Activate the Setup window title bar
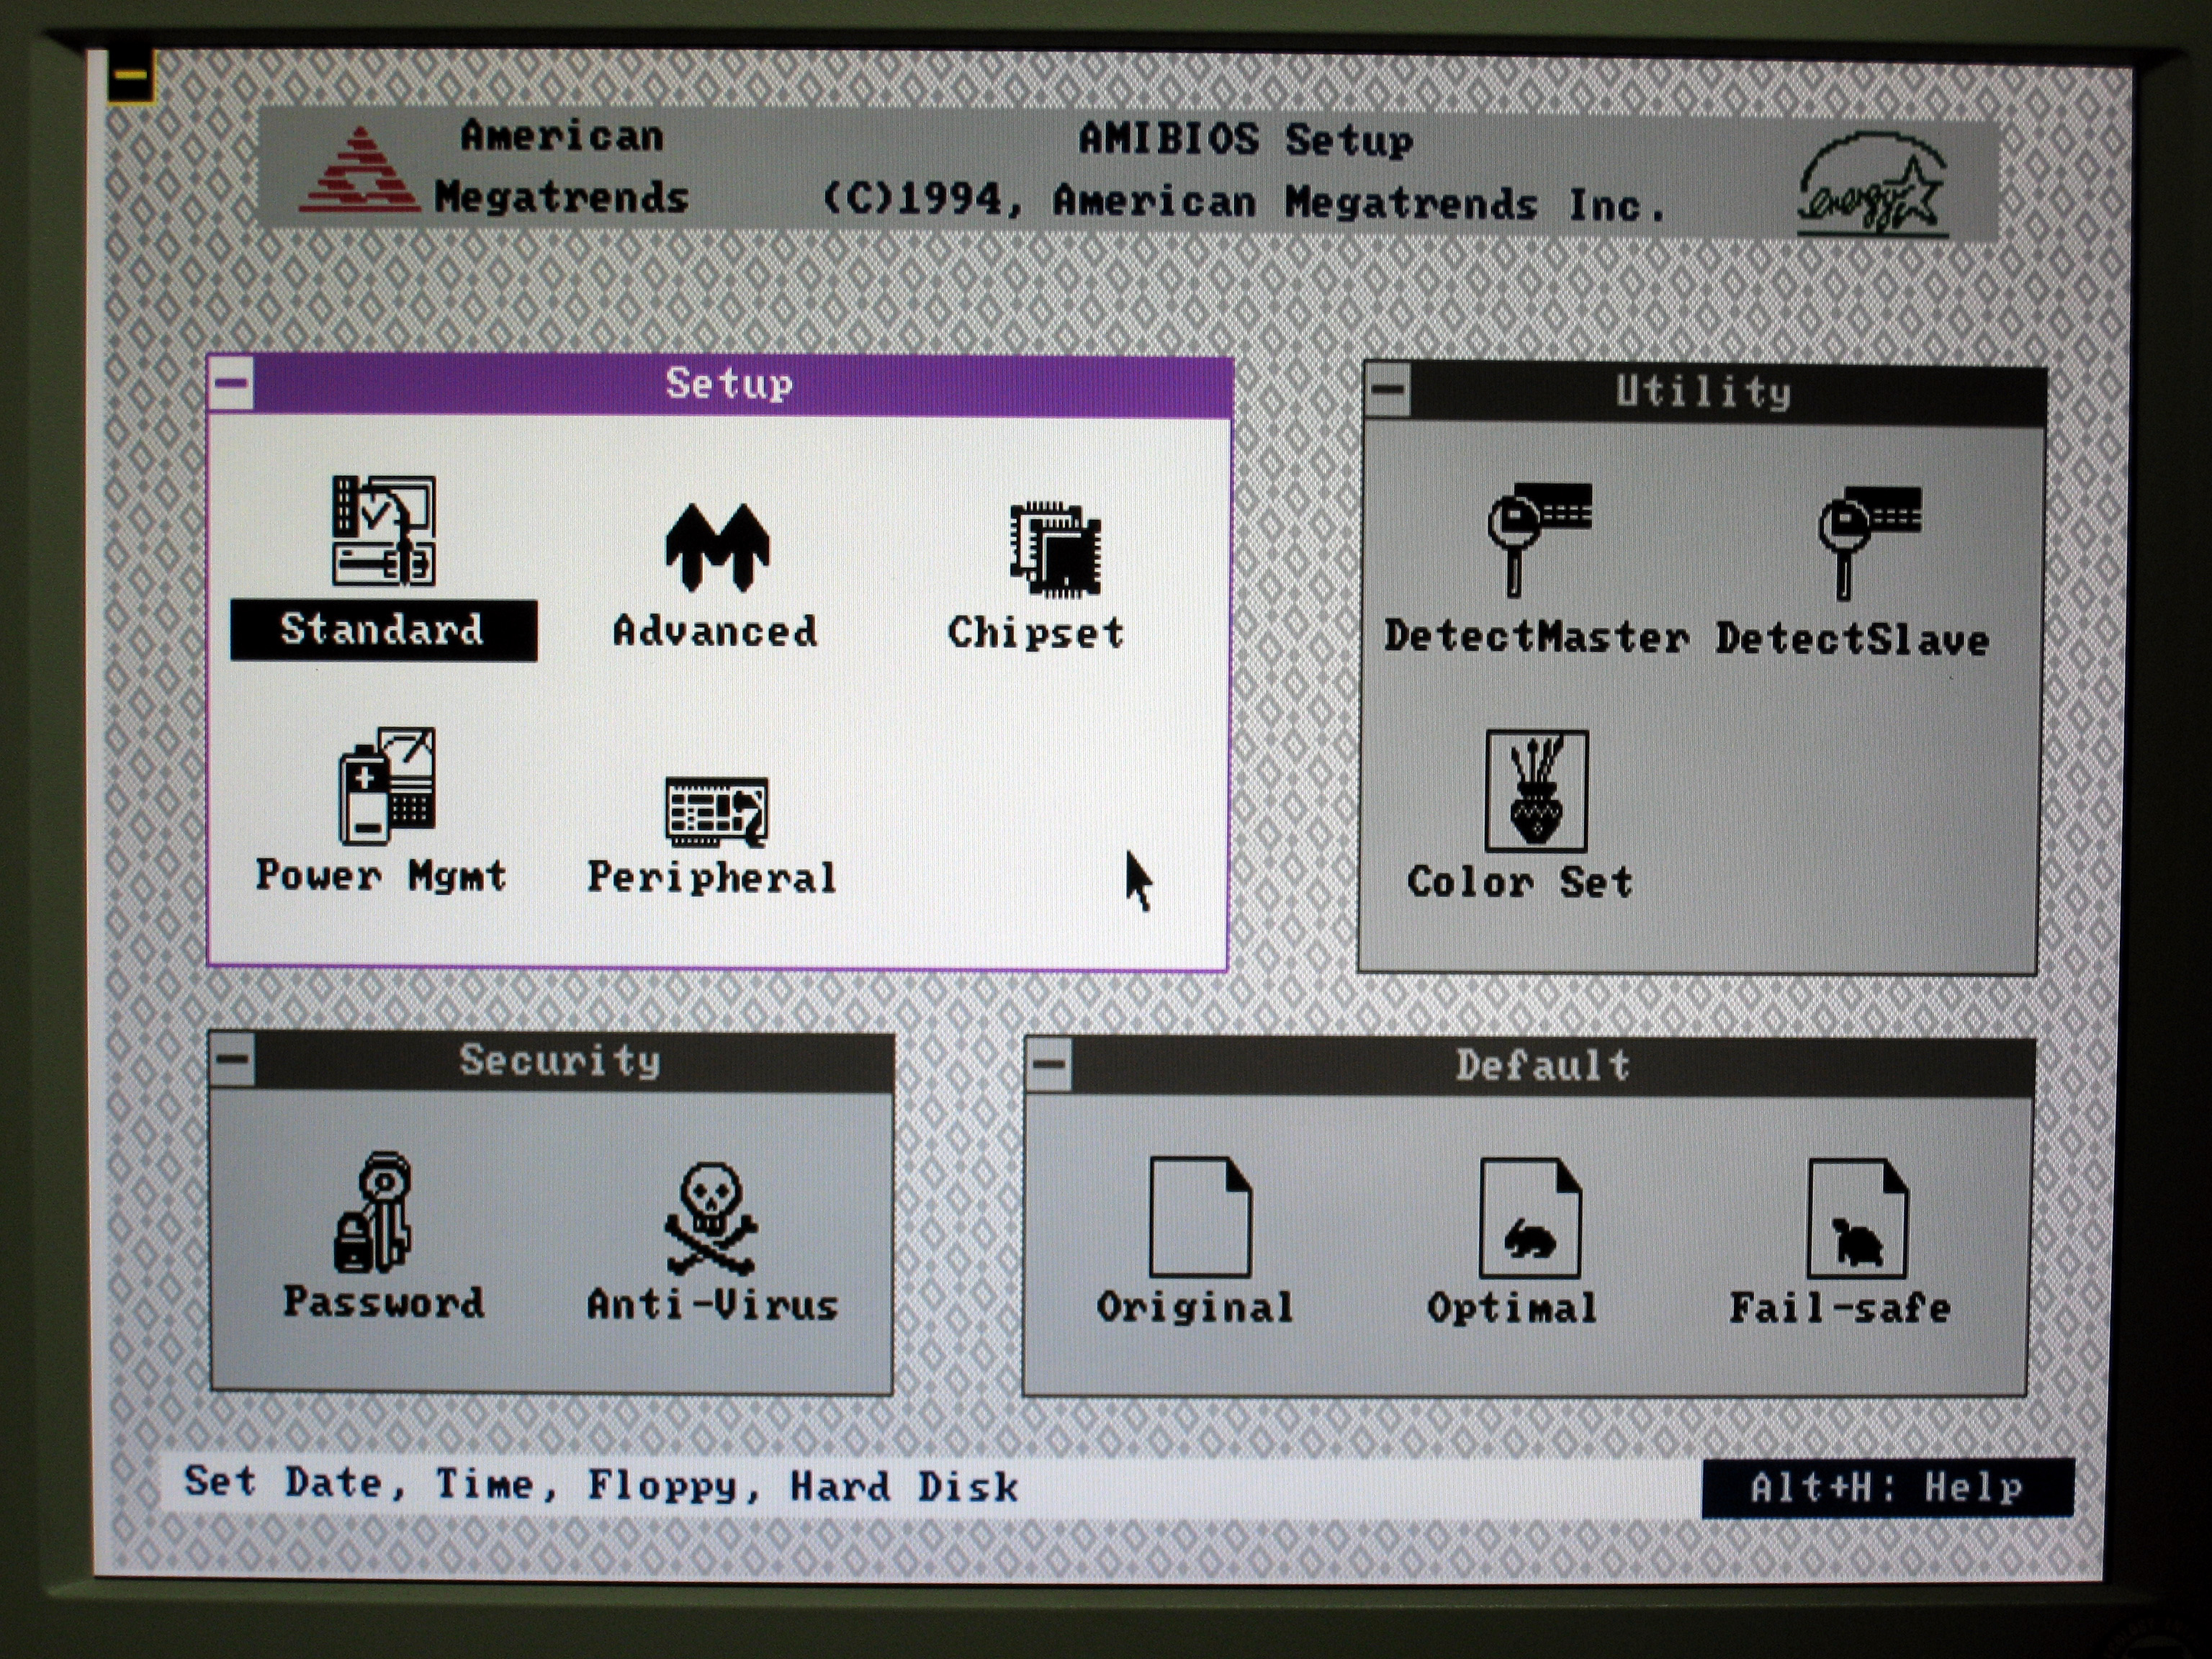The image size is (2212, 1659). point(742,385)
